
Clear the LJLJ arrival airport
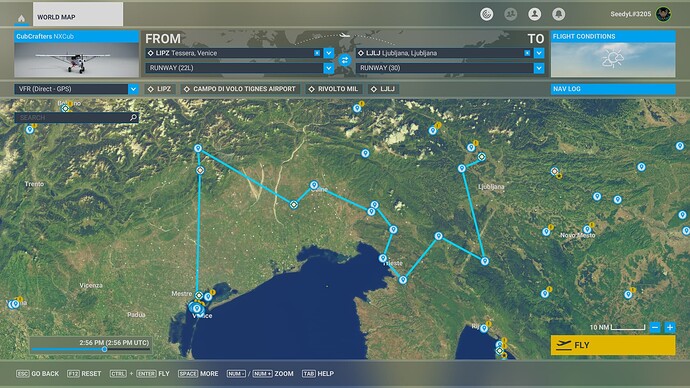[x=527, y=53]
